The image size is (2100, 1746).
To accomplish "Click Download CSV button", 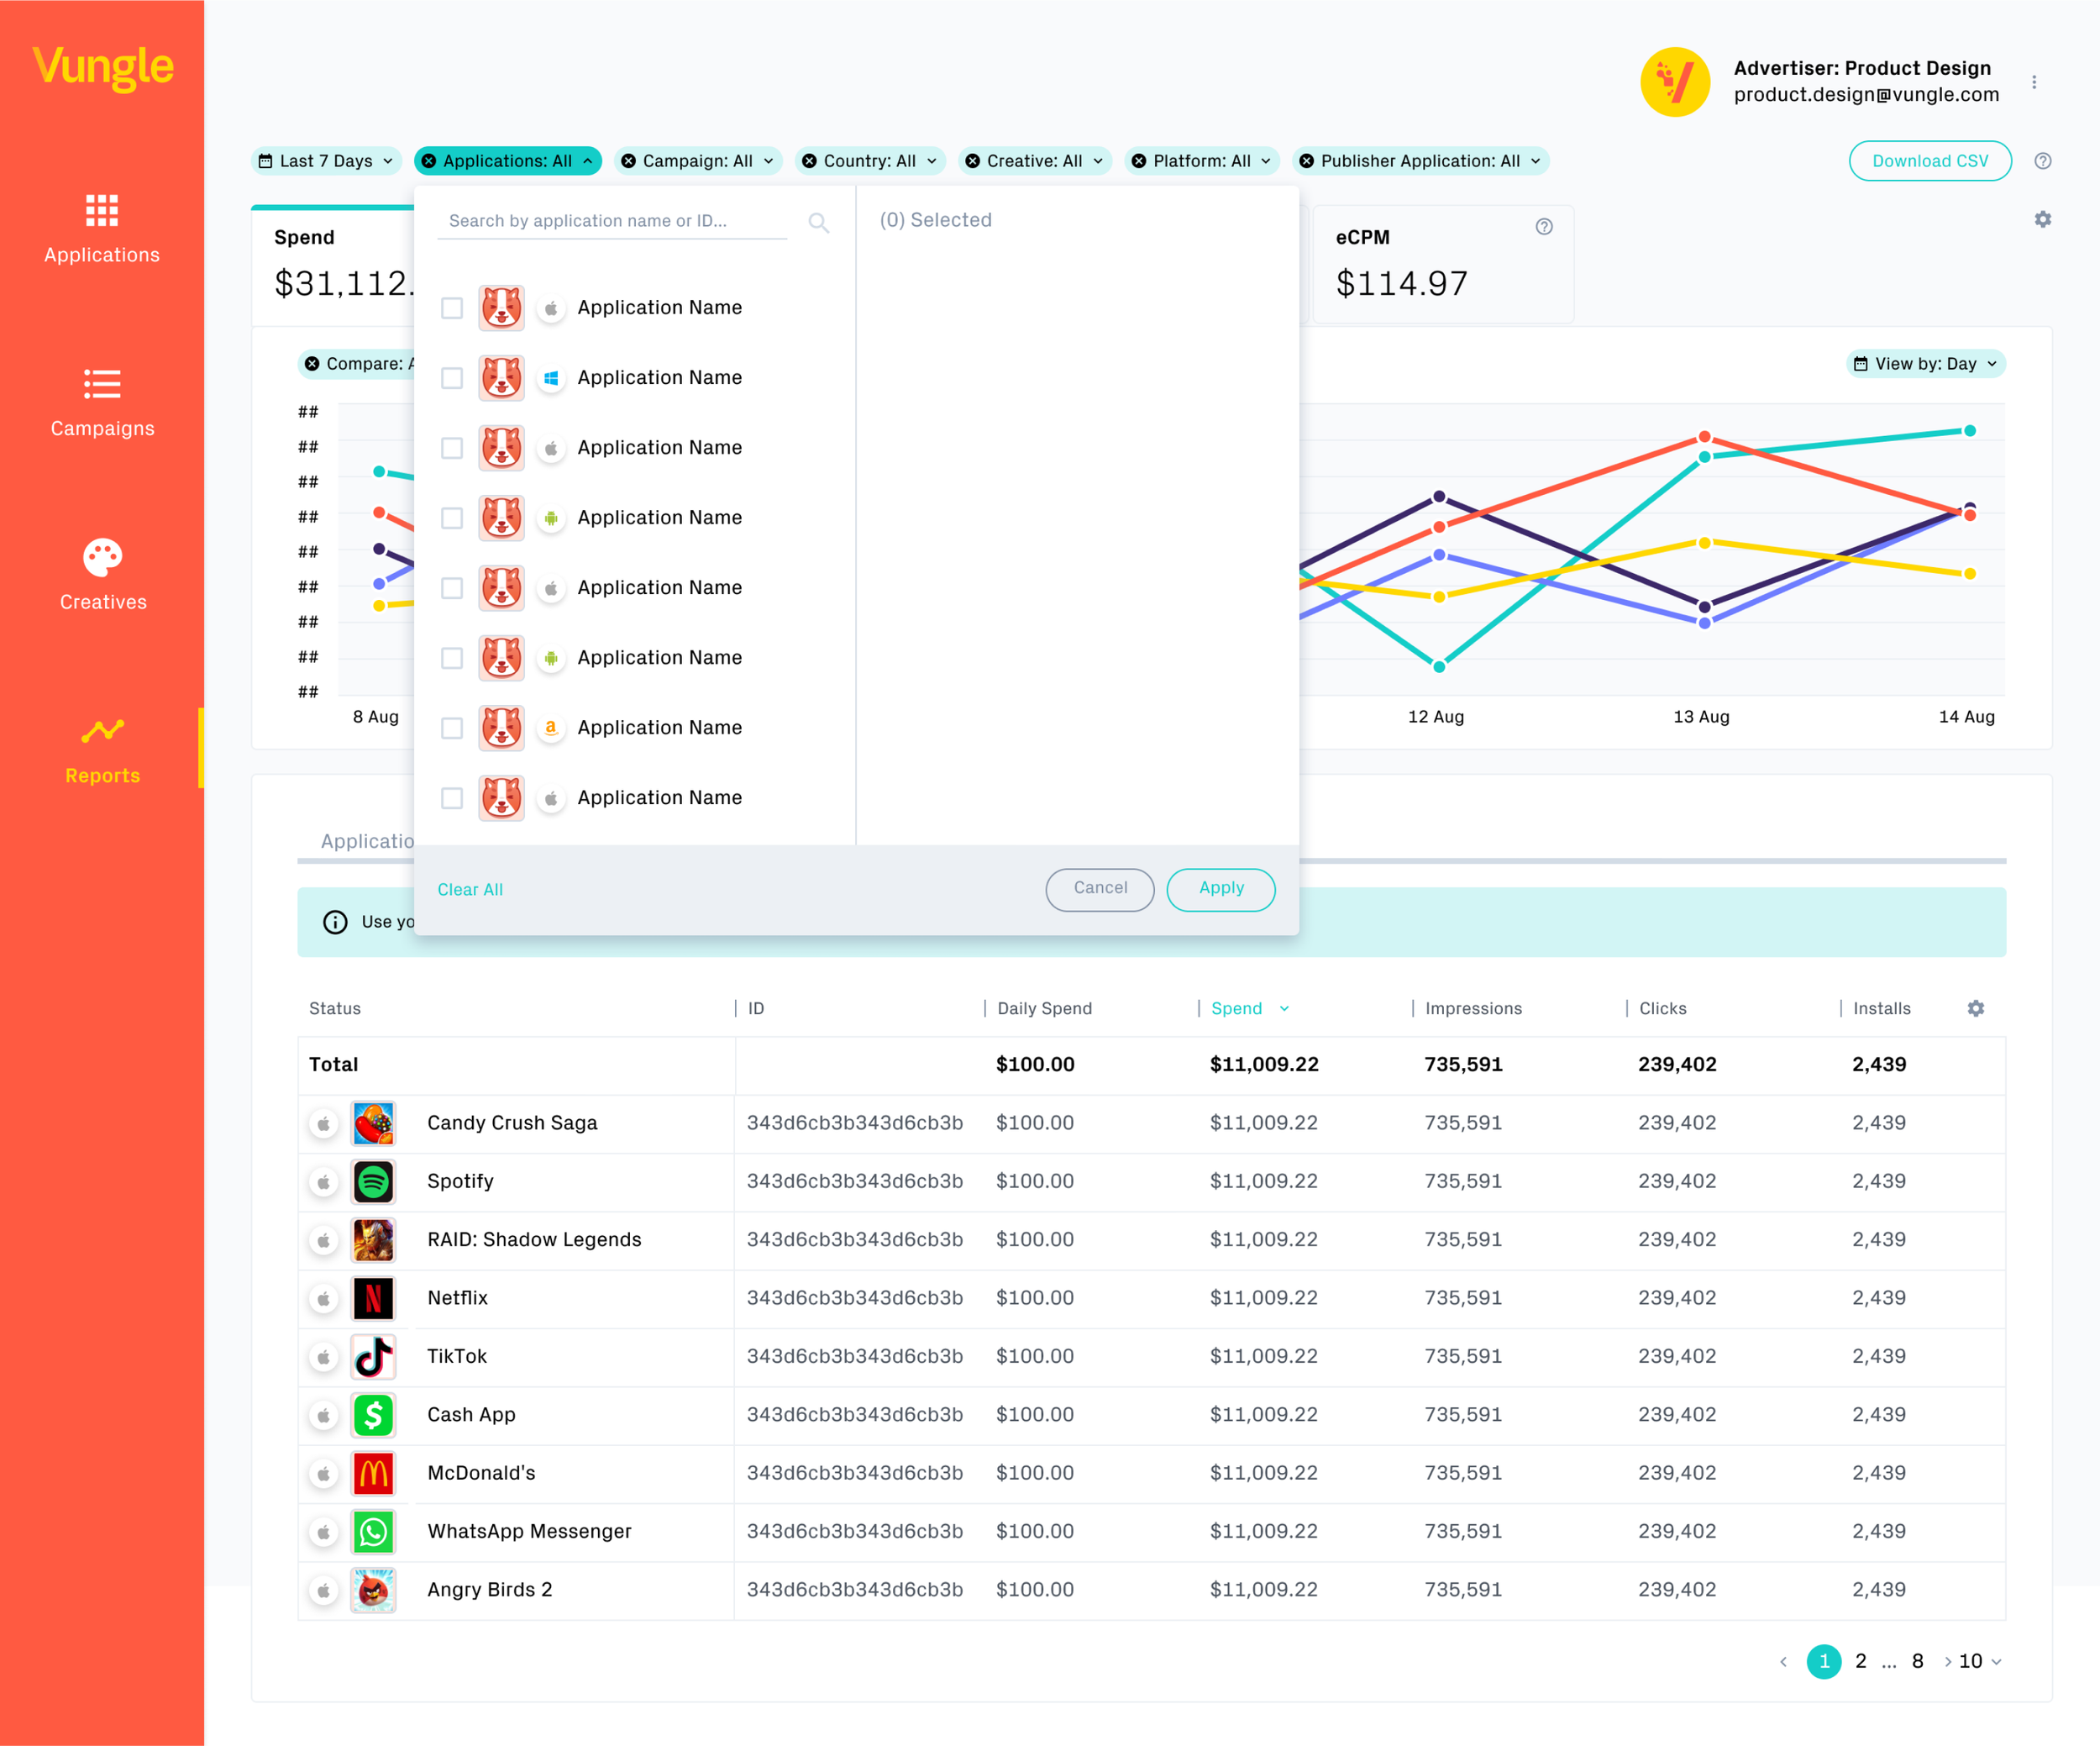I will click(1930, 161).
